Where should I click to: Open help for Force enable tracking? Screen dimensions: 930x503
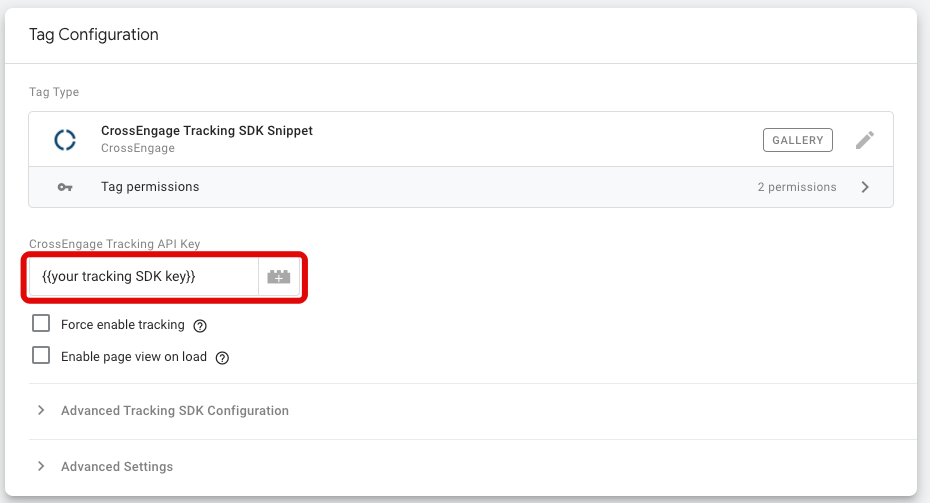(200, 326)
